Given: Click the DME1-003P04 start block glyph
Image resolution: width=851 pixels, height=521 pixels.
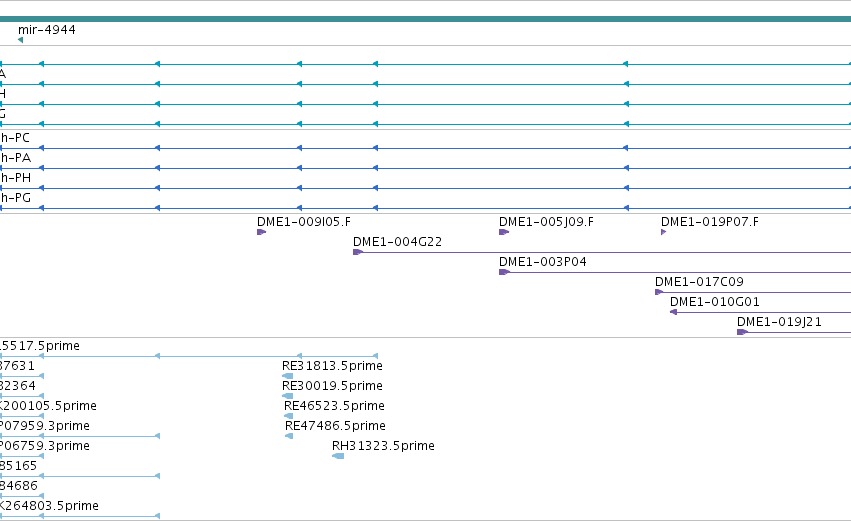Looking at the screenshot, I should click(504, 272).
